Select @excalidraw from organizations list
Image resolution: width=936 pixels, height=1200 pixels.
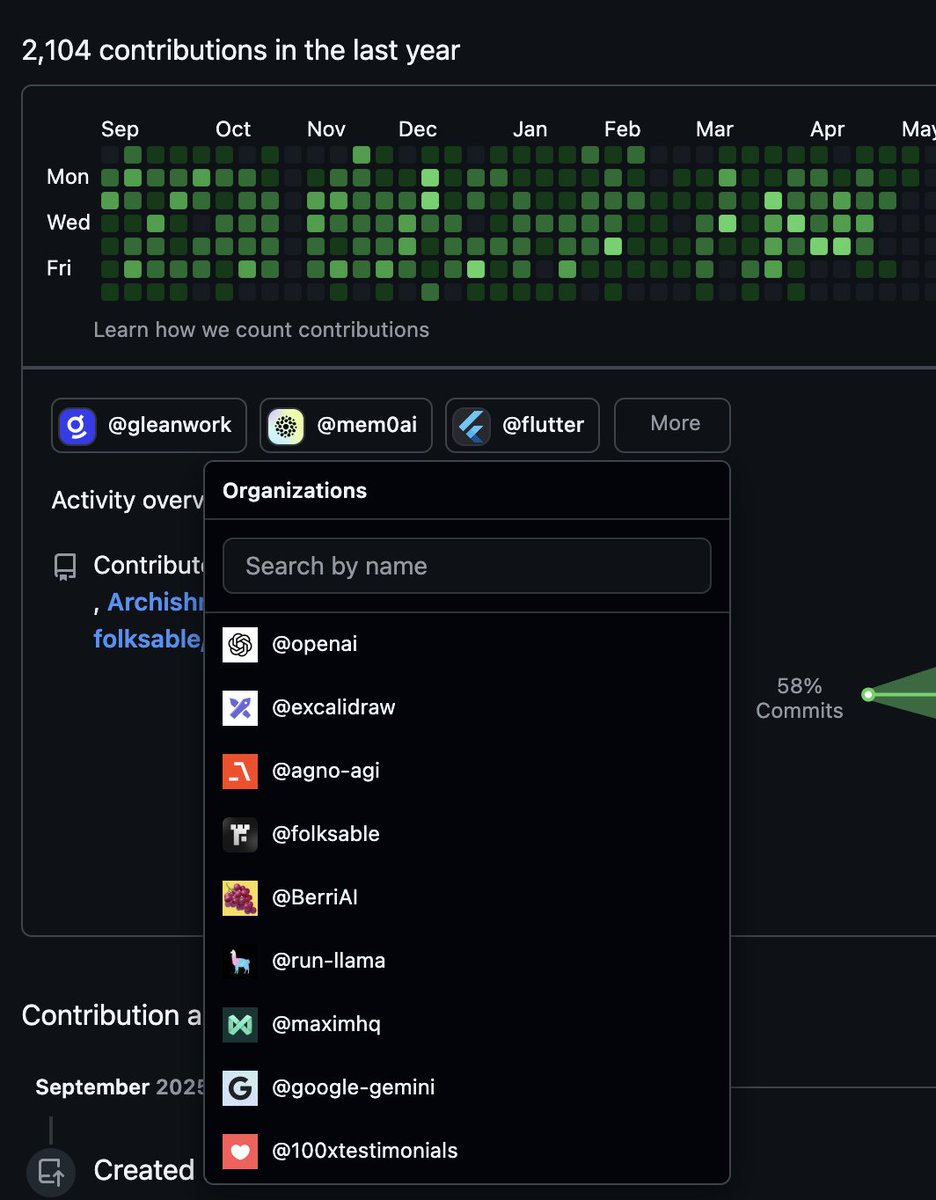coord(467,708)
